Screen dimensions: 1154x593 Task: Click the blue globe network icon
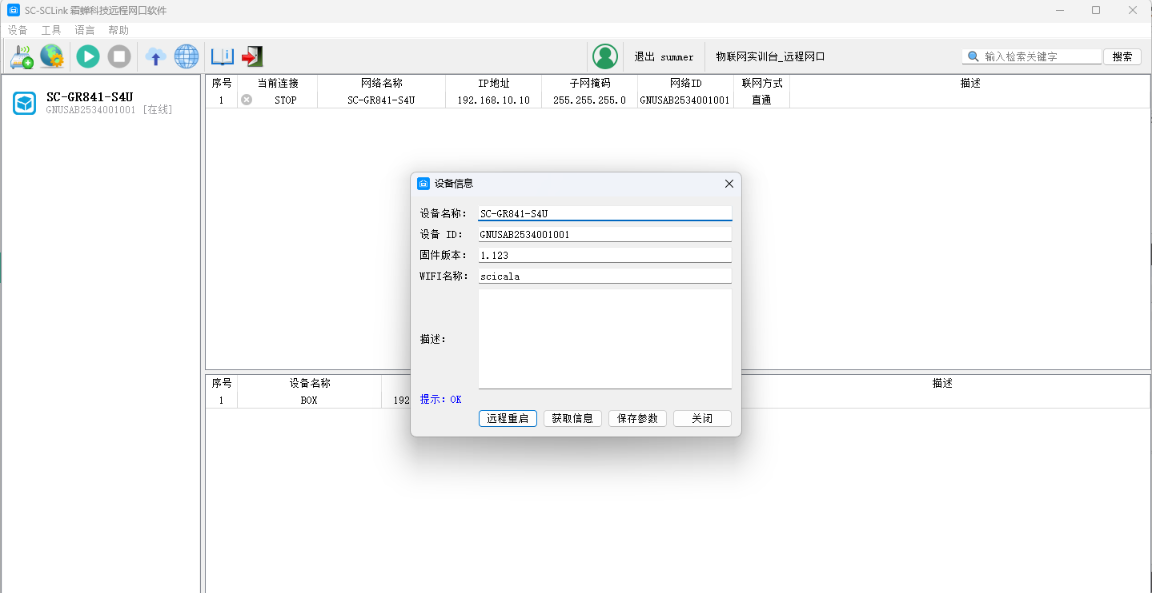tap(186, 57)
